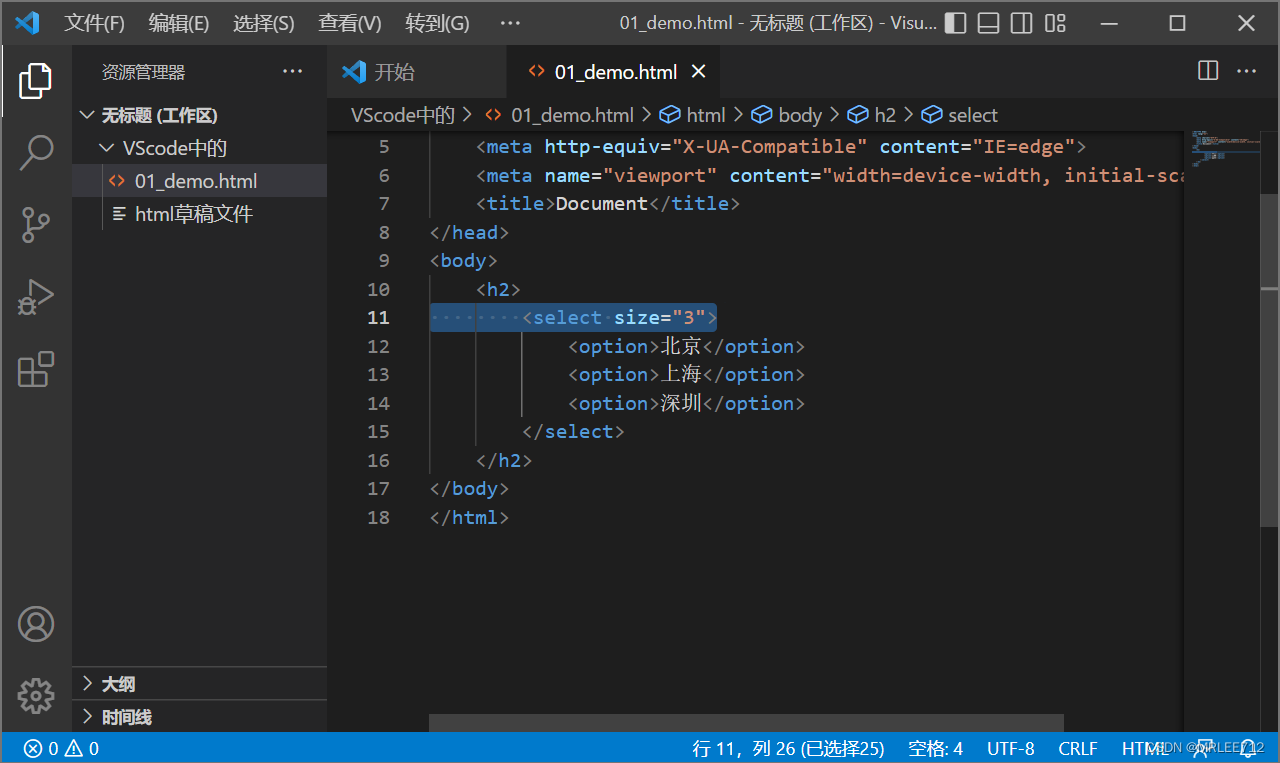
Task: Open the Search view in the activity bar
Action: (35, 153)
